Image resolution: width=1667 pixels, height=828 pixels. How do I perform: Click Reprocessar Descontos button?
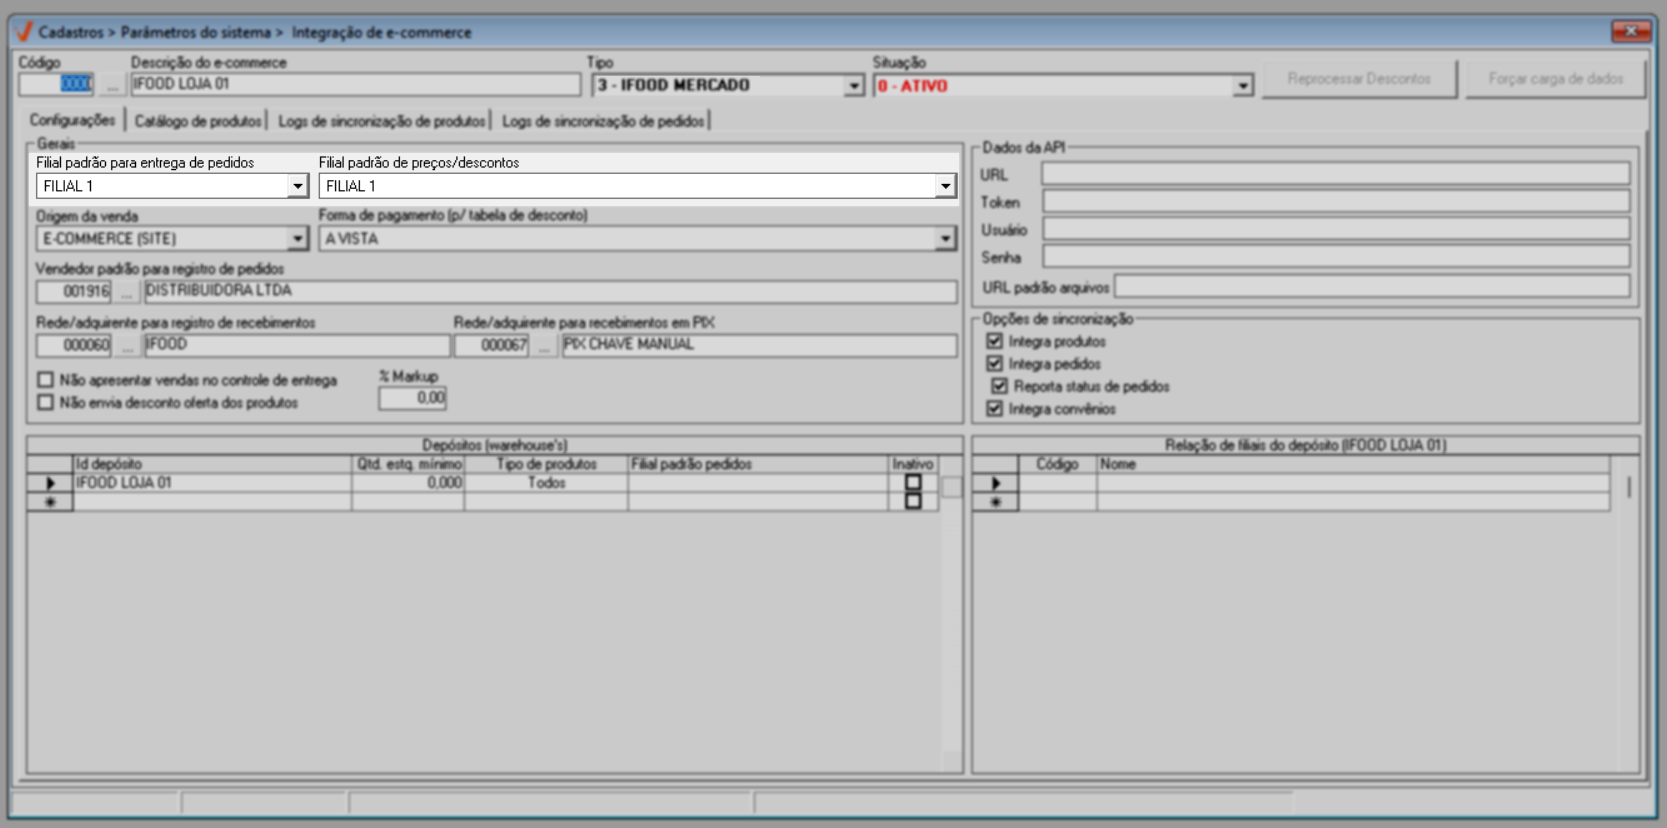pos(1358,79)
